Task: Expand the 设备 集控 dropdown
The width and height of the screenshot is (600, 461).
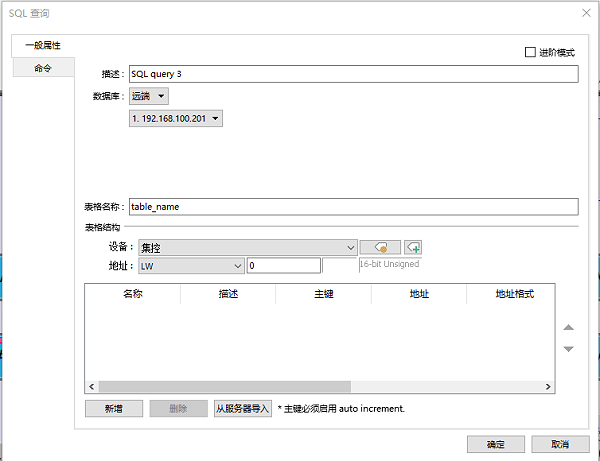Action: (248, 248)
